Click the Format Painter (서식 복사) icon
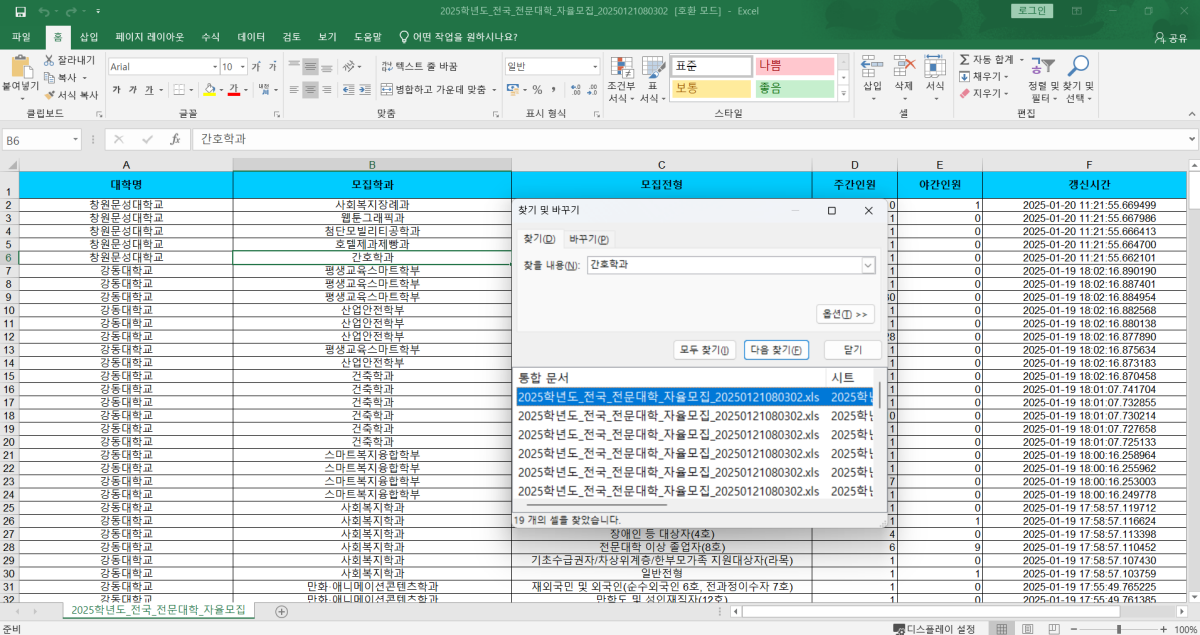This screenshot has width=1200, height=635. pyautogui.click(x=49, y=94)
